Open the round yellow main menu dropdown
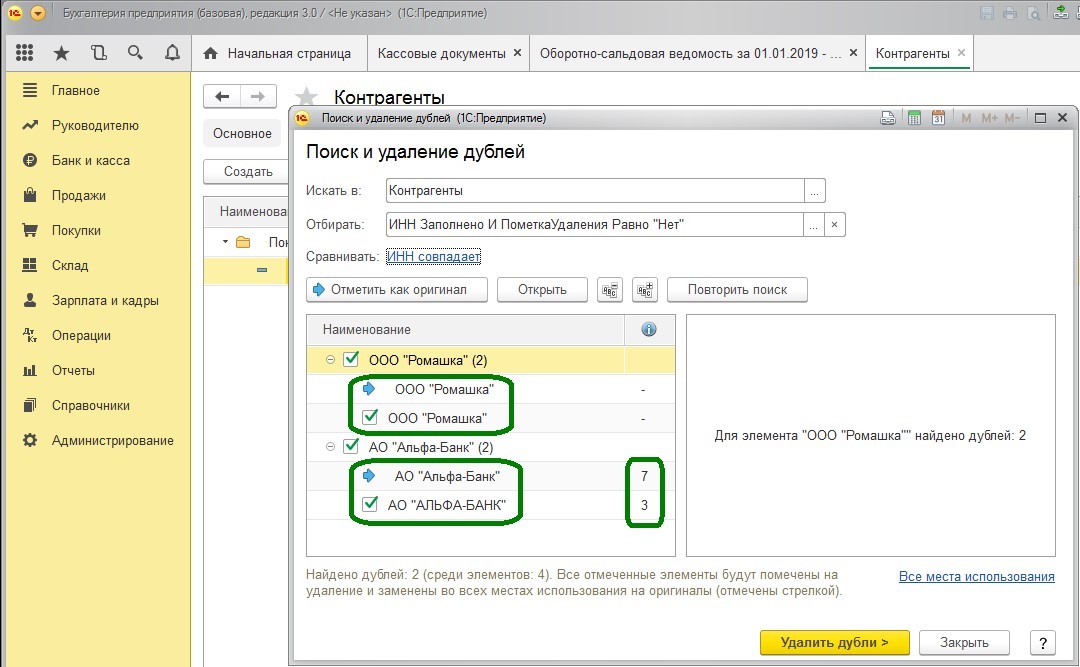1080x667 pixels. 38,13
